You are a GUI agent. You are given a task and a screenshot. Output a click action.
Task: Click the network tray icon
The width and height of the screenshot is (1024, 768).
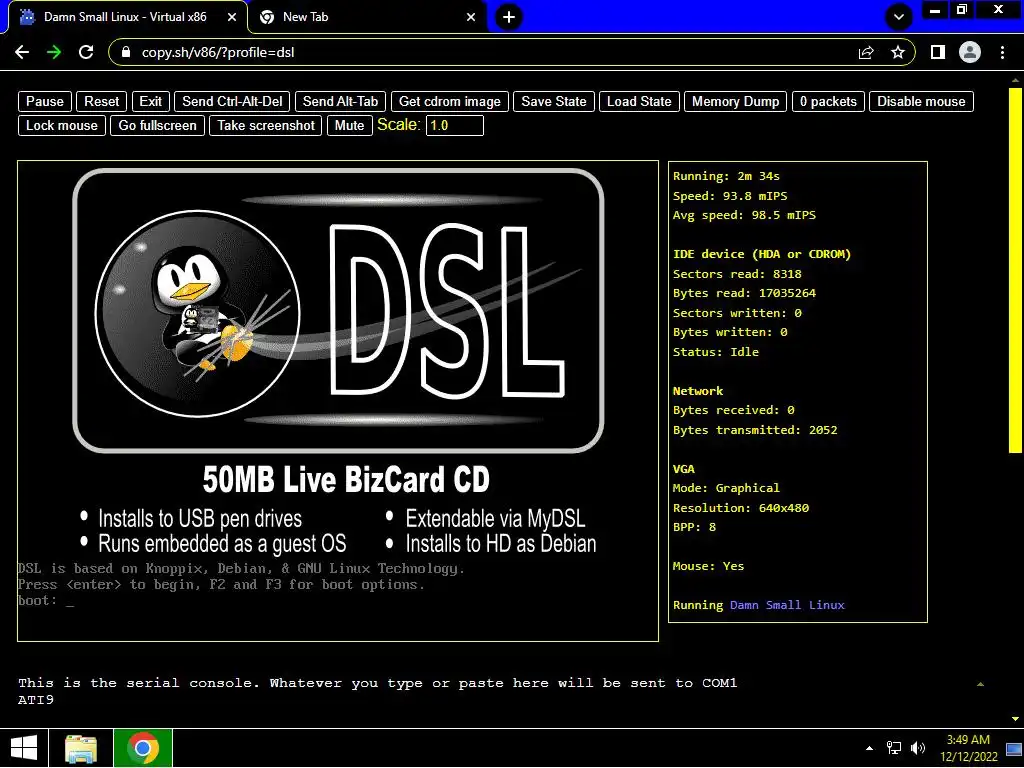click(893, 748)
